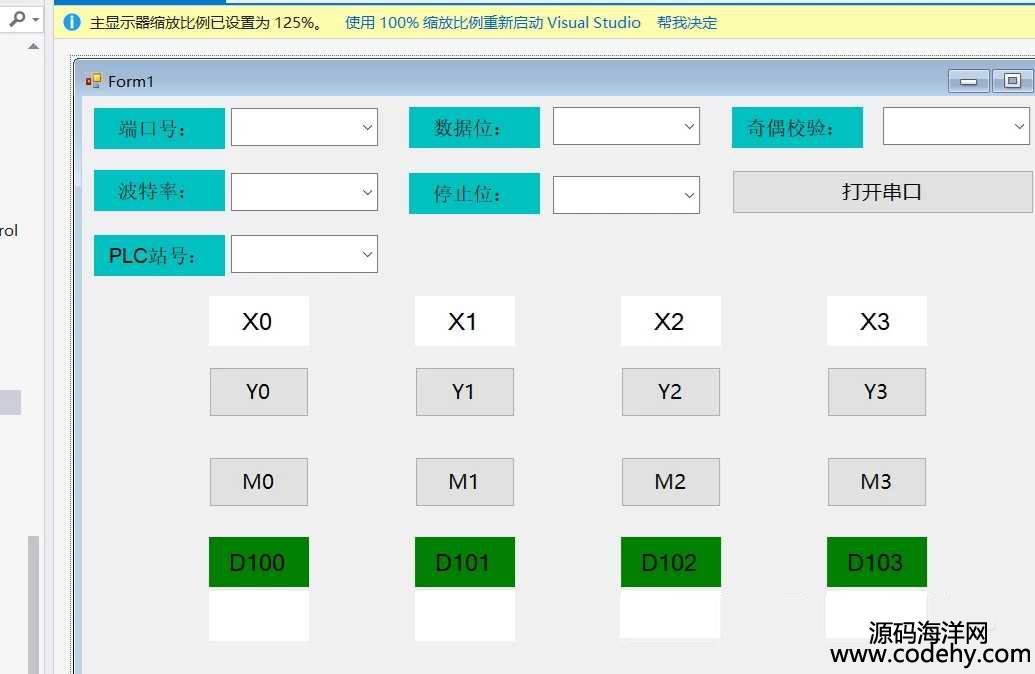
Task: Expand the 波特率 baud rate combo box
Action: 304,192
